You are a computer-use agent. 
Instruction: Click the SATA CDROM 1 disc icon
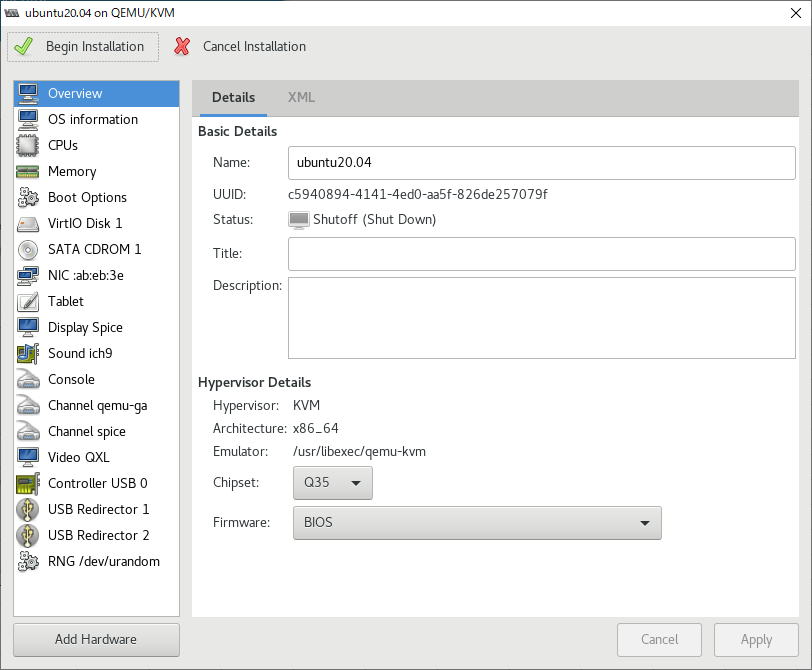[x=28, y=250]
